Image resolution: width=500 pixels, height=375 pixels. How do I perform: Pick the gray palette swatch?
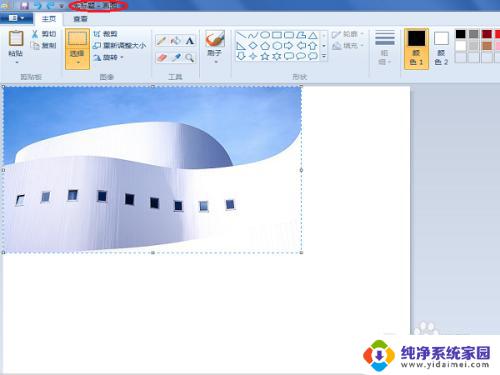coord(474,34)
